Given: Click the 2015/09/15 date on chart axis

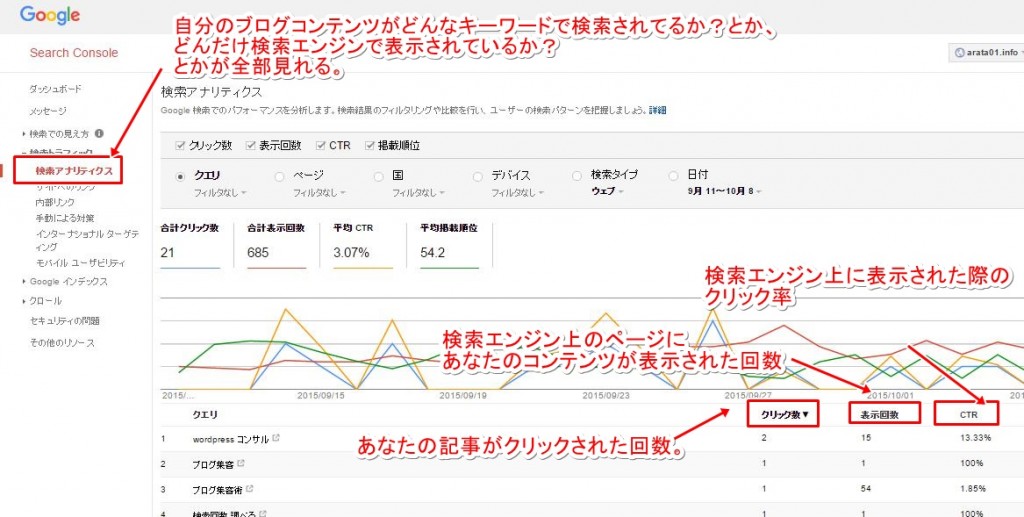Looking at the screenshot, I should point(319,396).
